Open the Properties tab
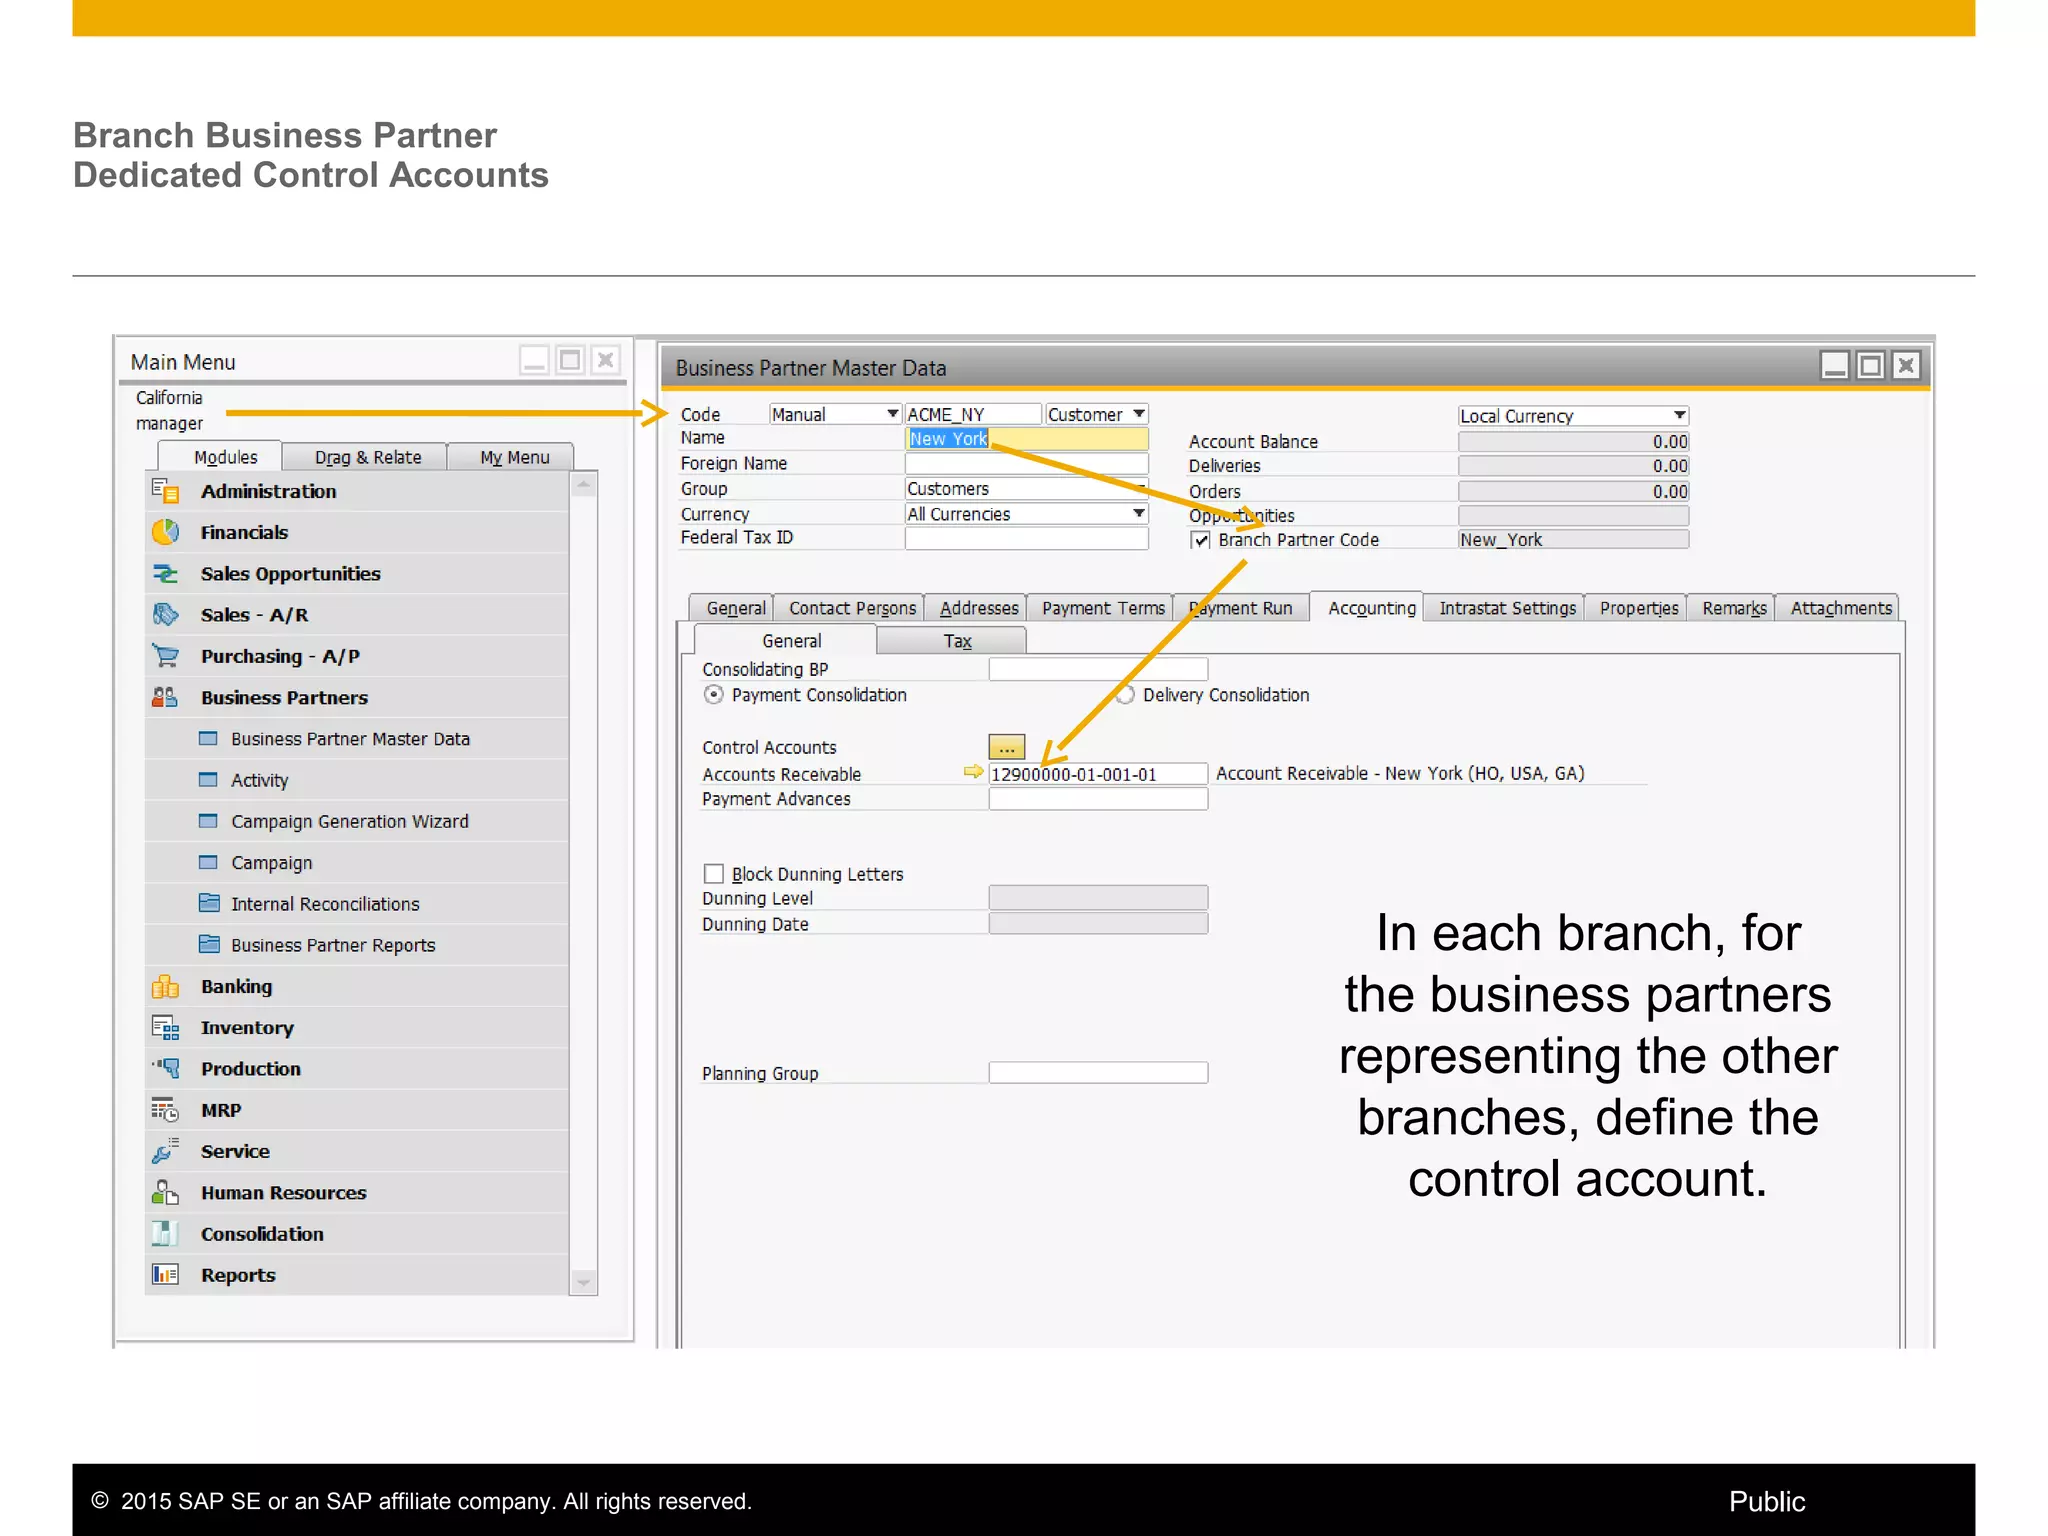The height and width of the screenshot is (1536, 2048). [1638, 608]
